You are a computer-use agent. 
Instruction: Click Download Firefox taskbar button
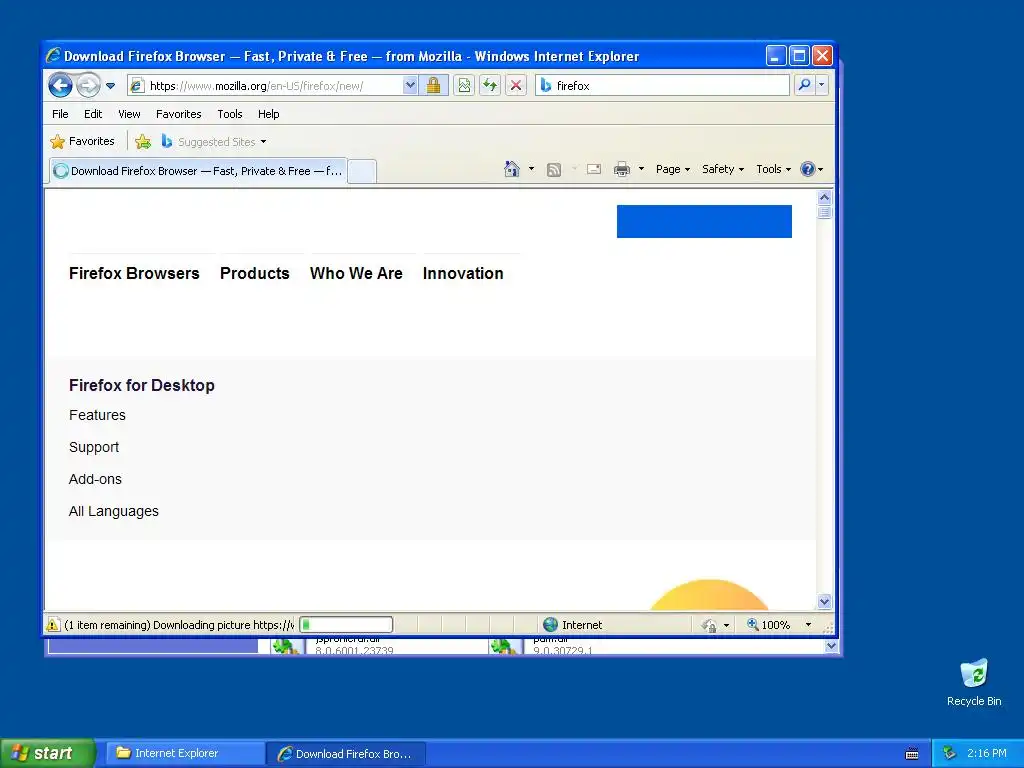[345, 754]
